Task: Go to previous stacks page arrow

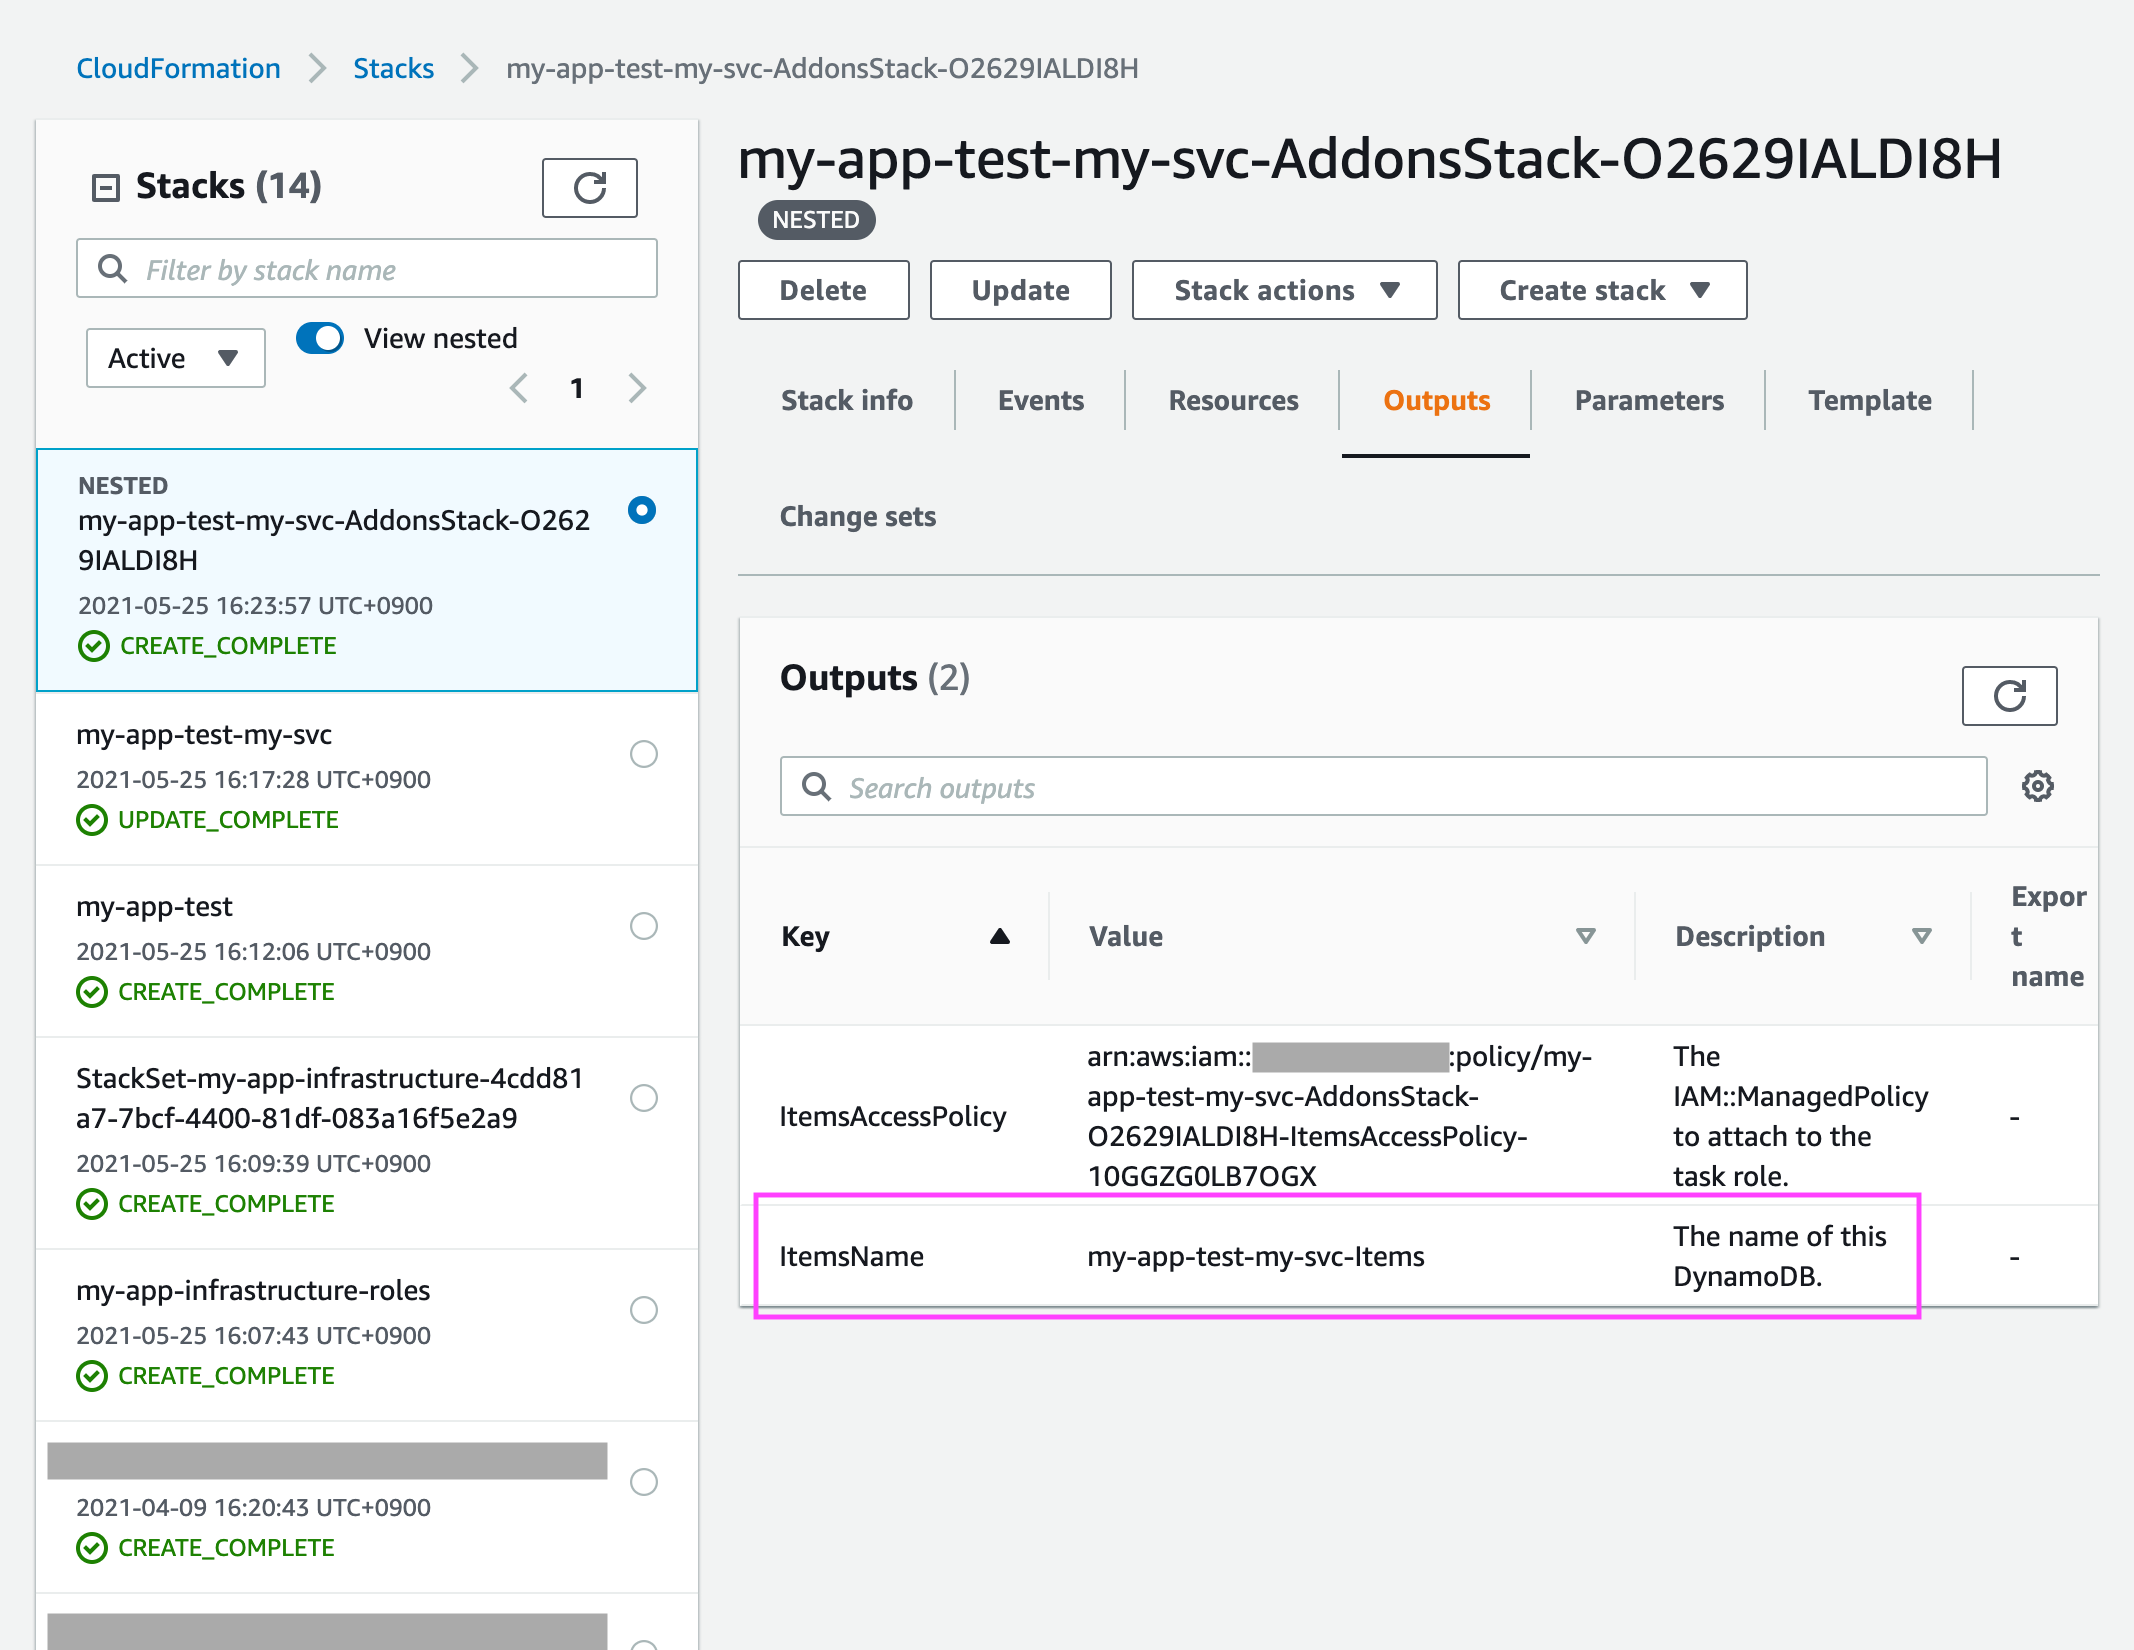Action: point(518,388)
